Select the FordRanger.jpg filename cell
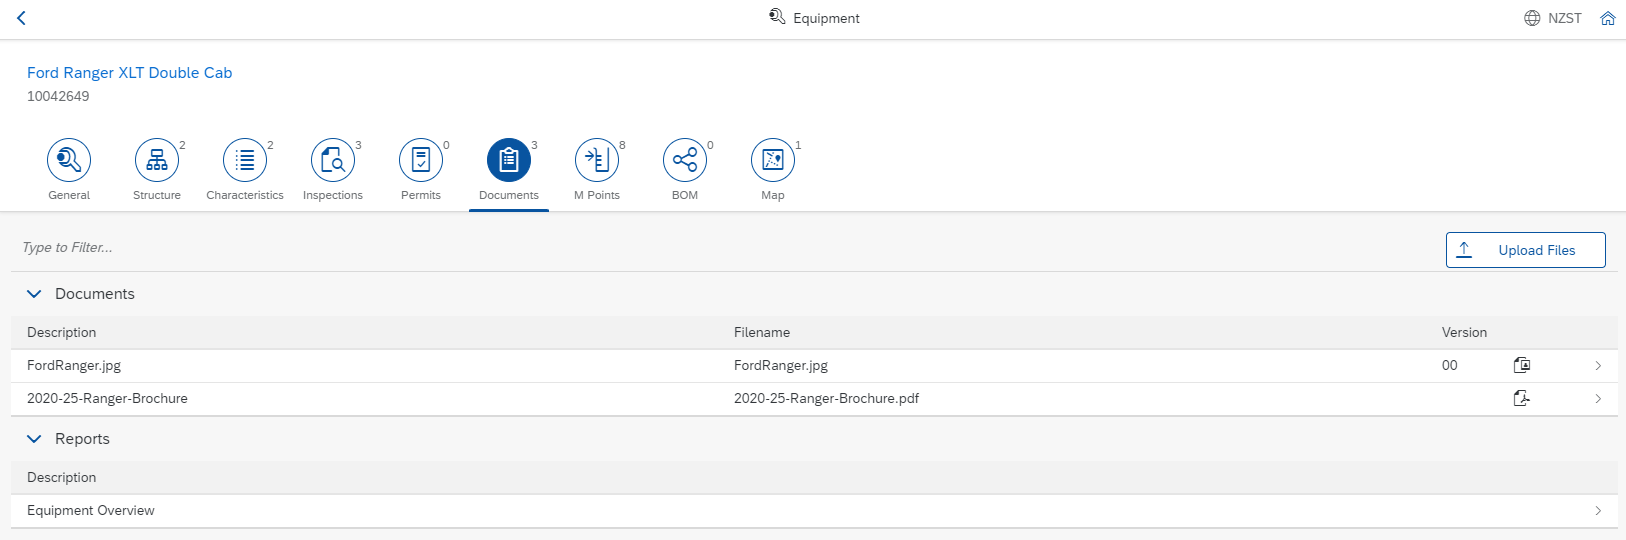The width and height of the screenshot is (1626, 540). coord(781,366)
